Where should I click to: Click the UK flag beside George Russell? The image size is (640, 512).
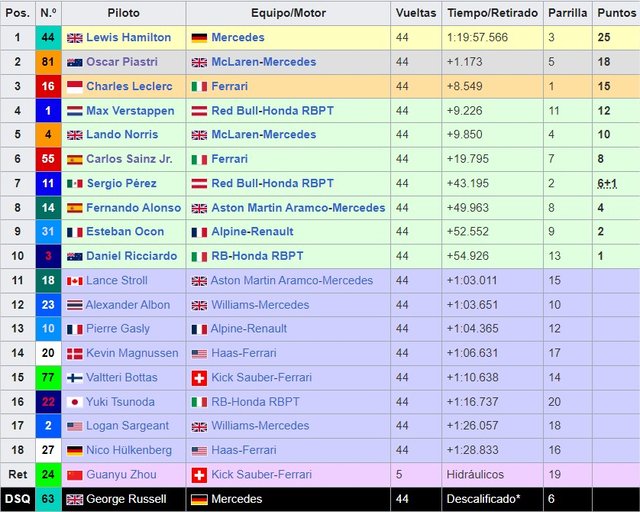click(x=75, y=499)
